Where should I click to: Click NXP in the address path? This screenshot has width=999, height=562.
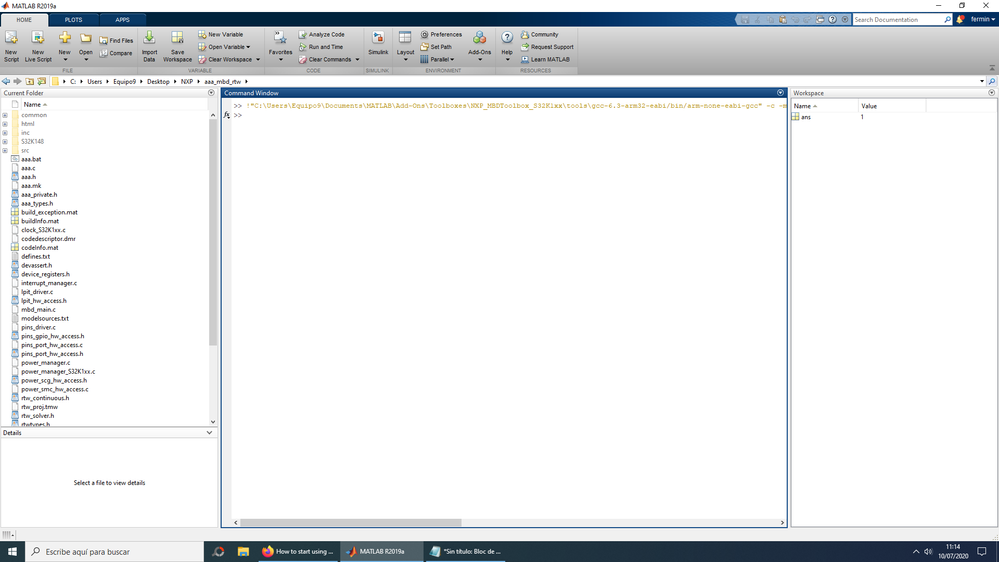click(187, 82)
